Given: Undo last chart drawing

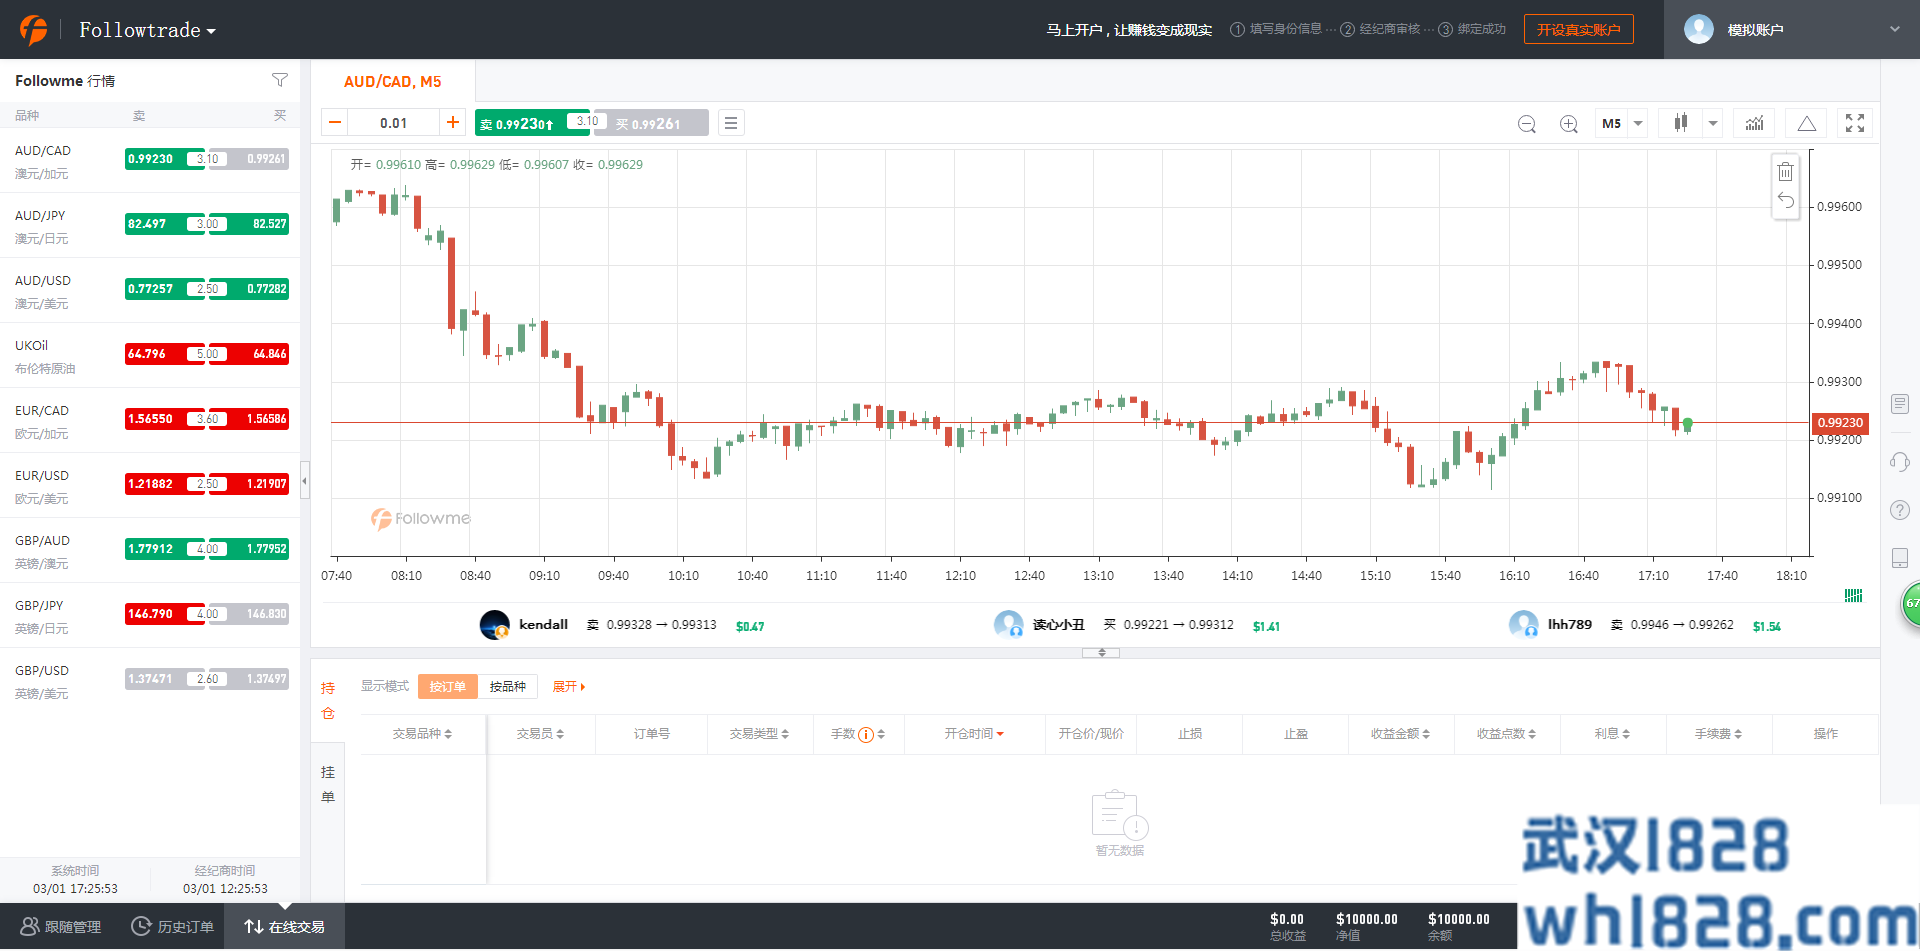Looking at the screenshot, I should (1785, 202).
